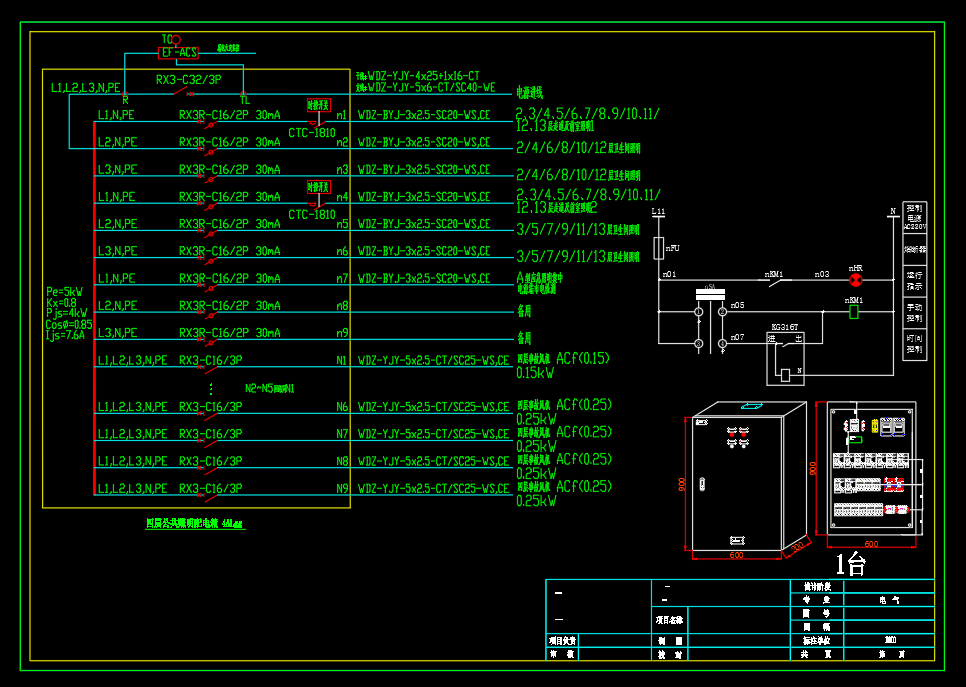The image size is (966, 687).
Task: Click the 运行指示 legend cell
Action: coord(914,280)
